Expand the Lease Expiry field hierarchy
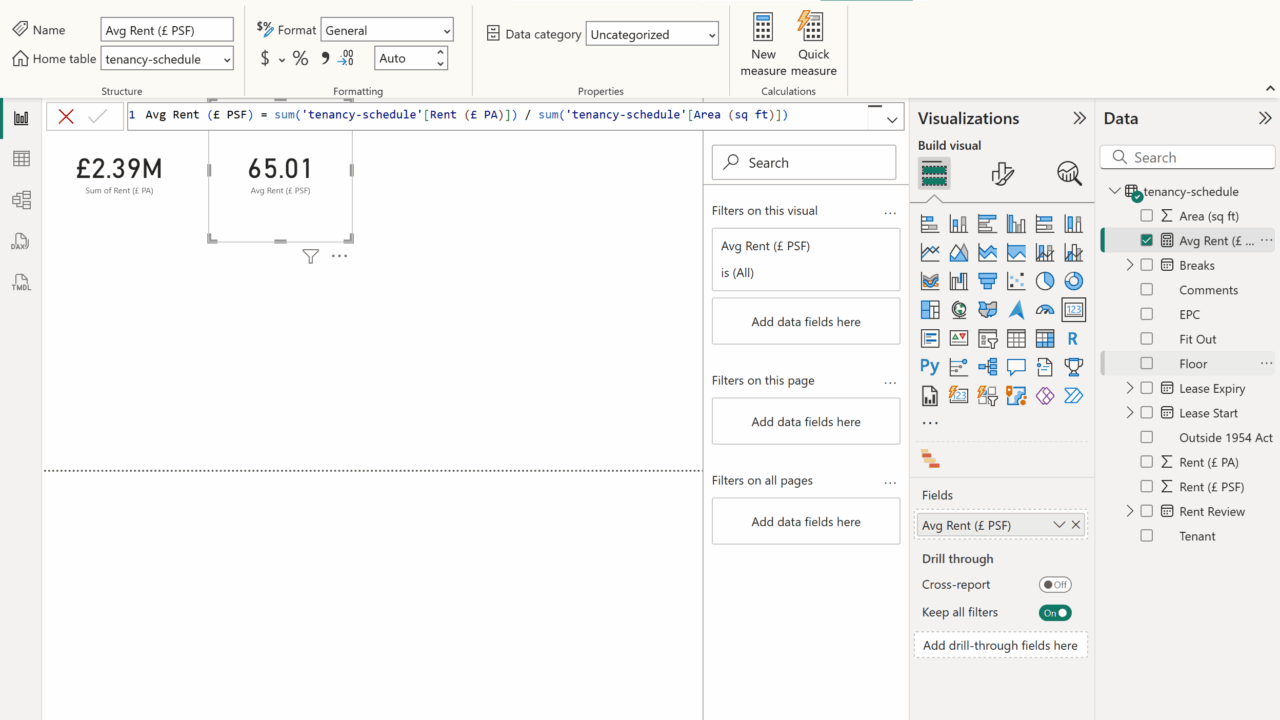 pos(1130,388)
